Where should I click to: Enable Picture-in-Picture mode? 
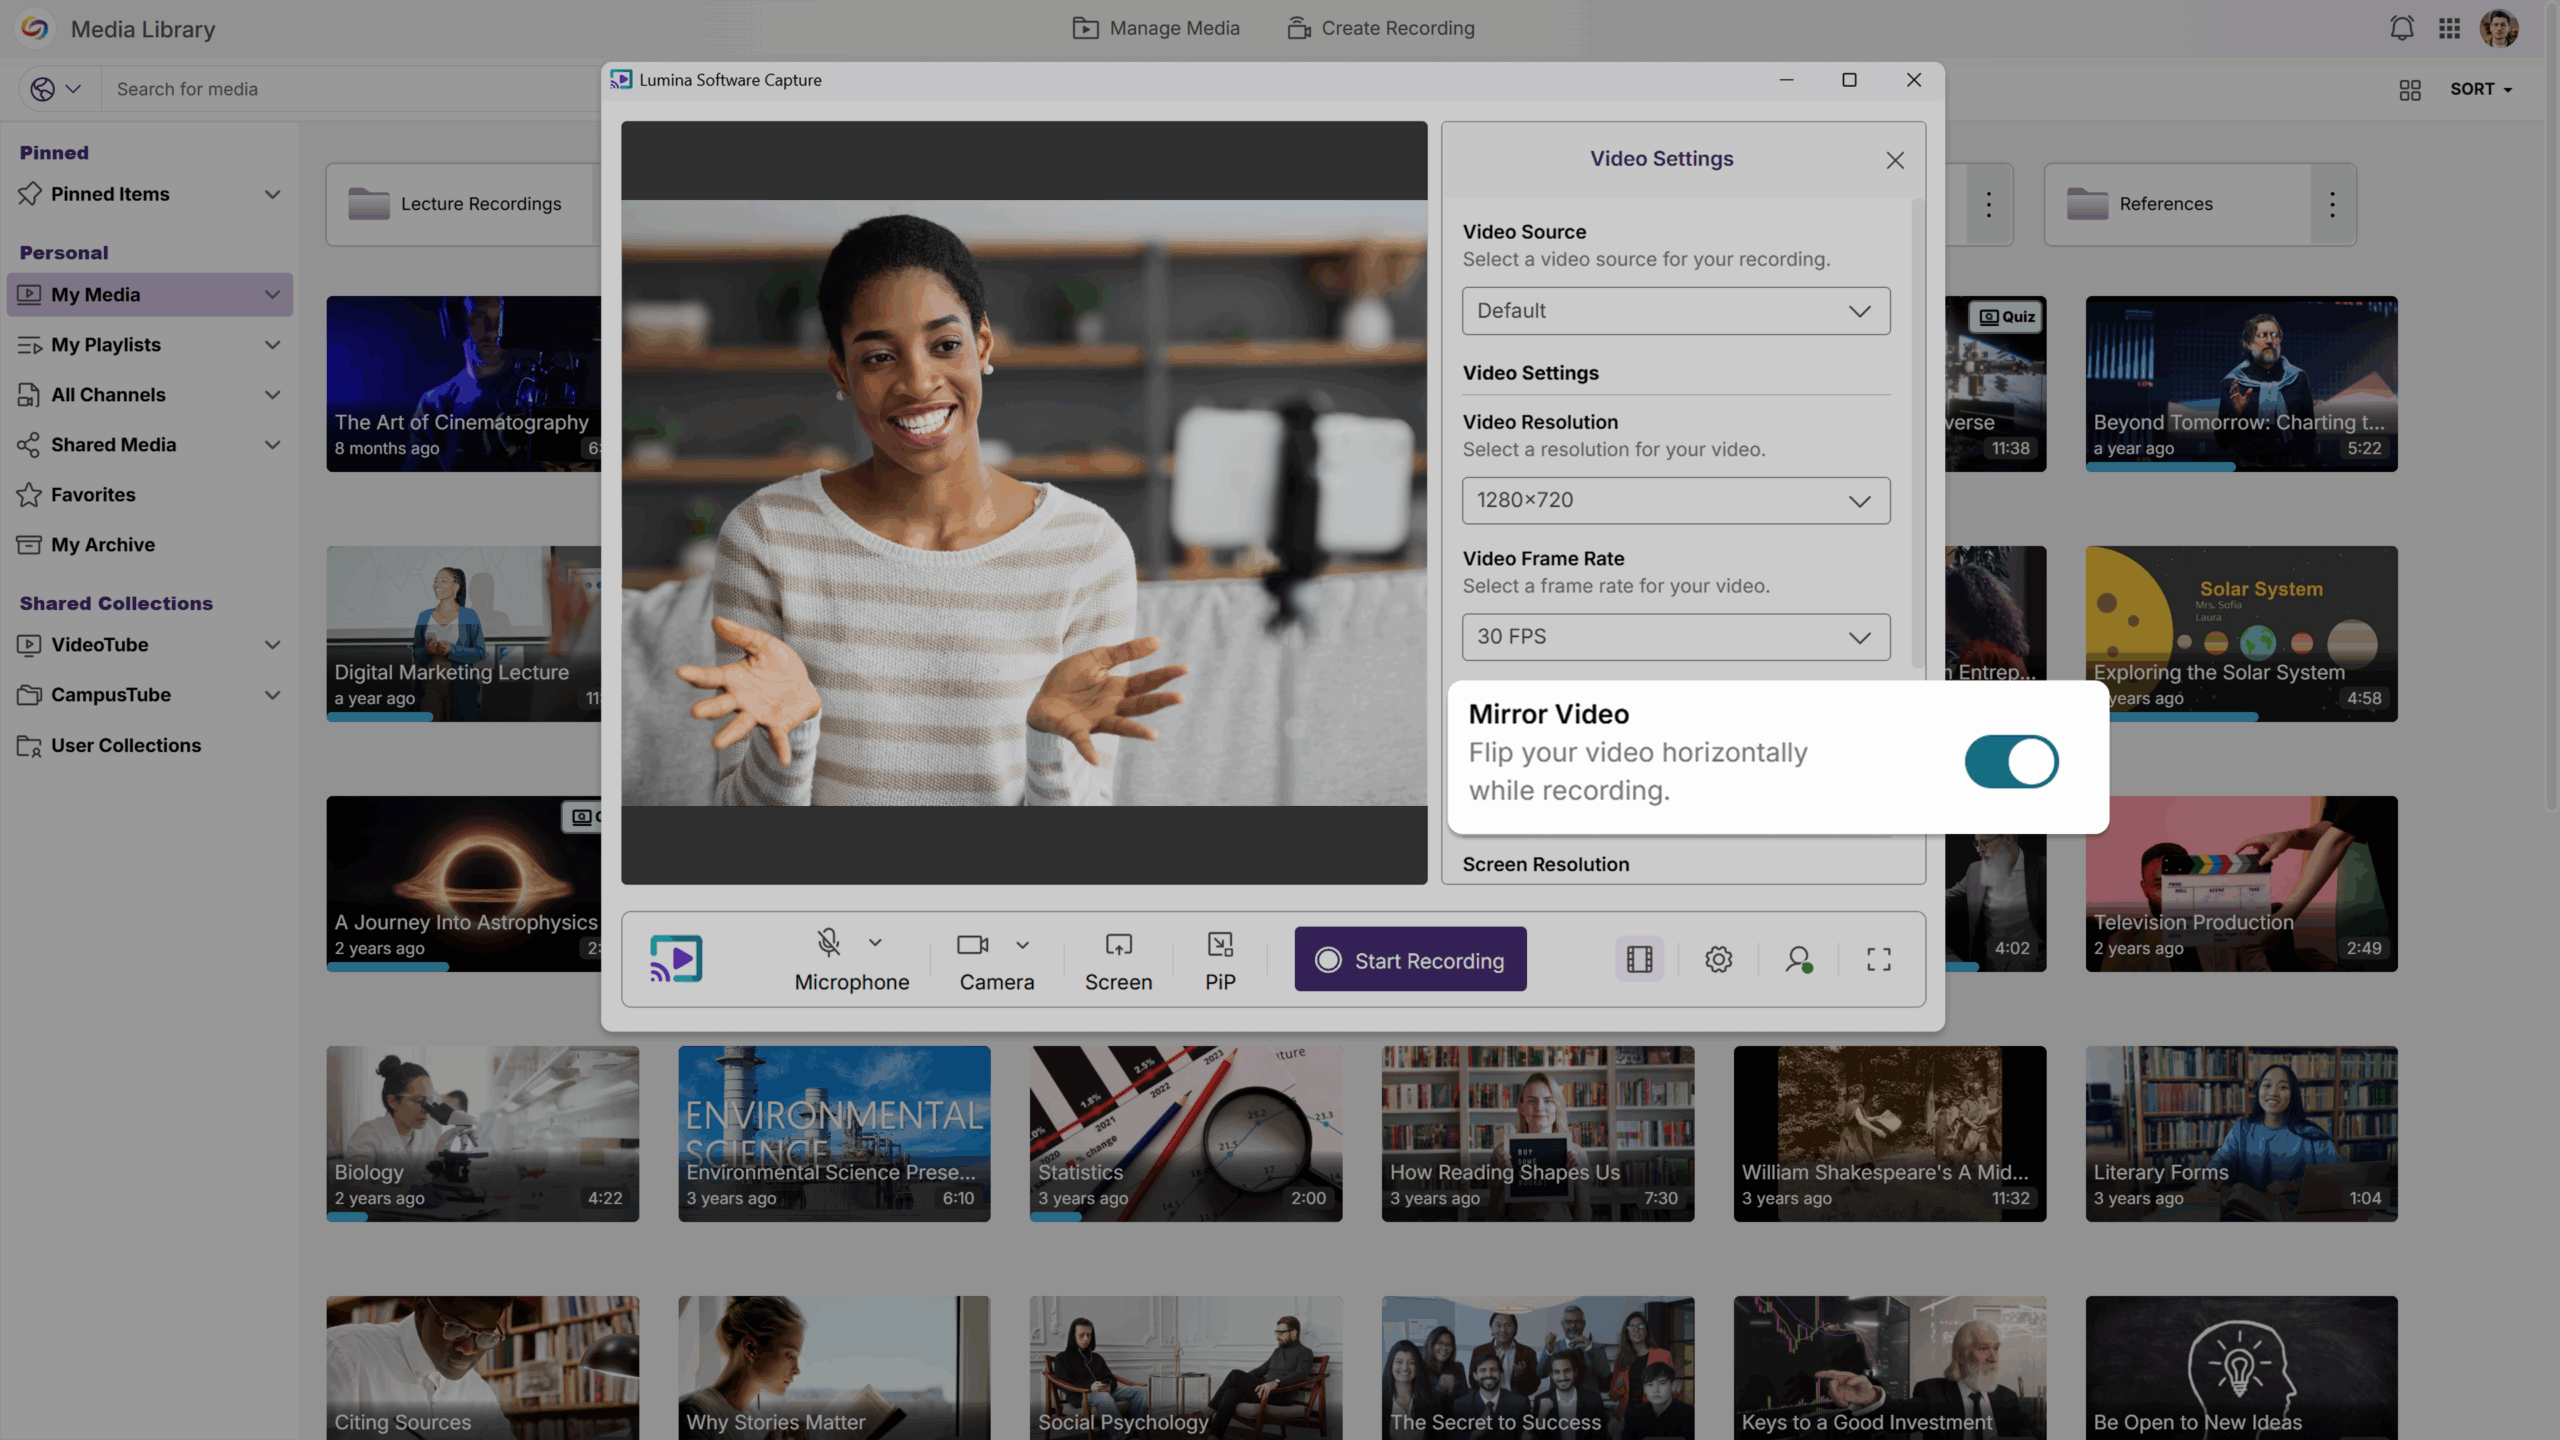1220,944
